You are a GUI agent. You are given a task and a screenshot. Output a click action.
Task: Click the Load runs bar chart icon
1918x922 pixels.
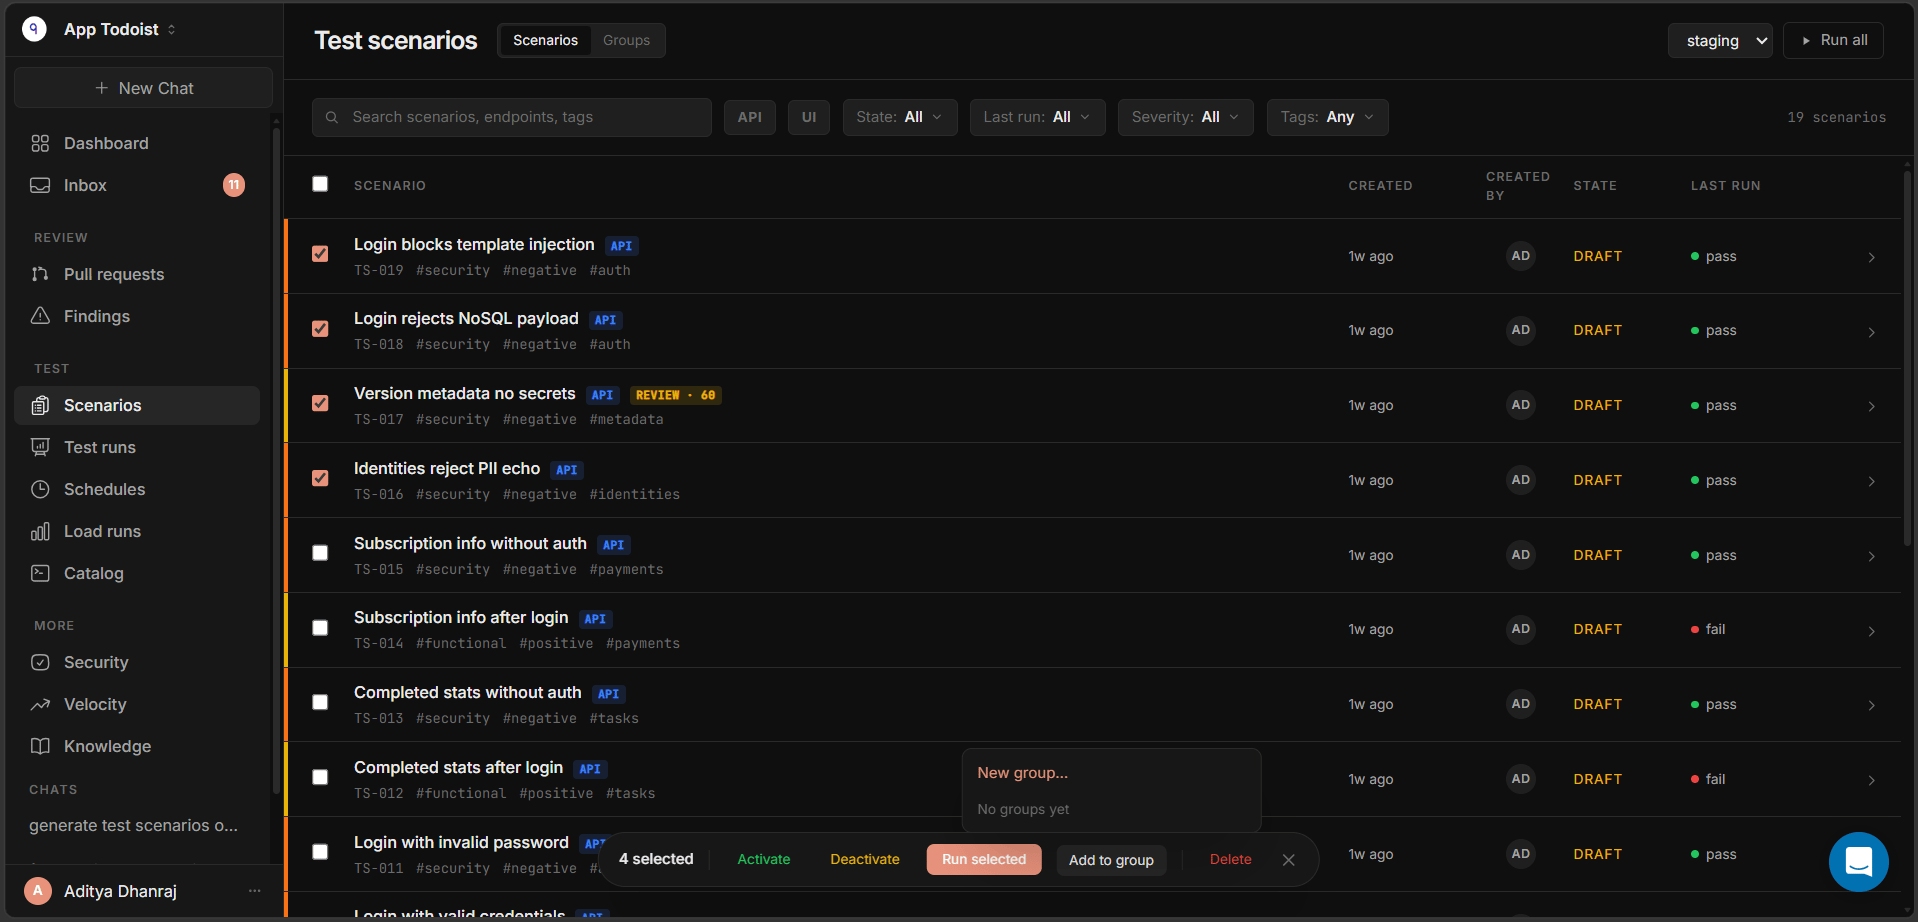click(40, 531)
